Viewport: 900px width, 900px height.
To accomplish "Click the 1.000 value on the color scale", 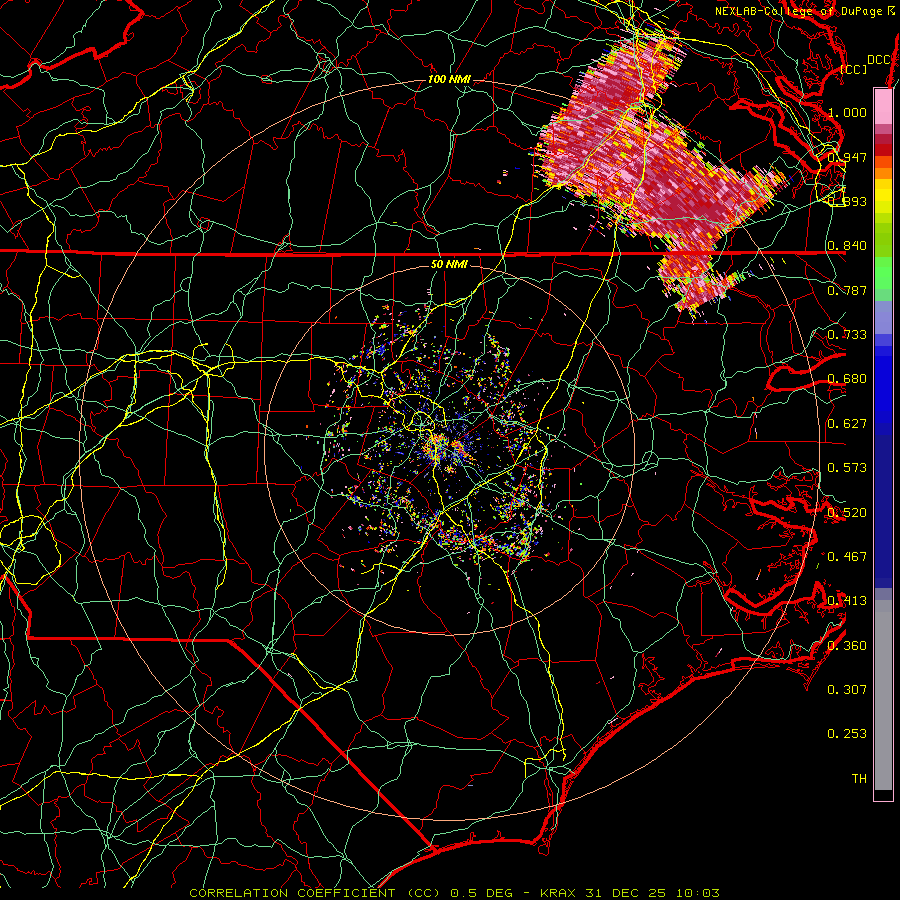I will coord(847,112).
